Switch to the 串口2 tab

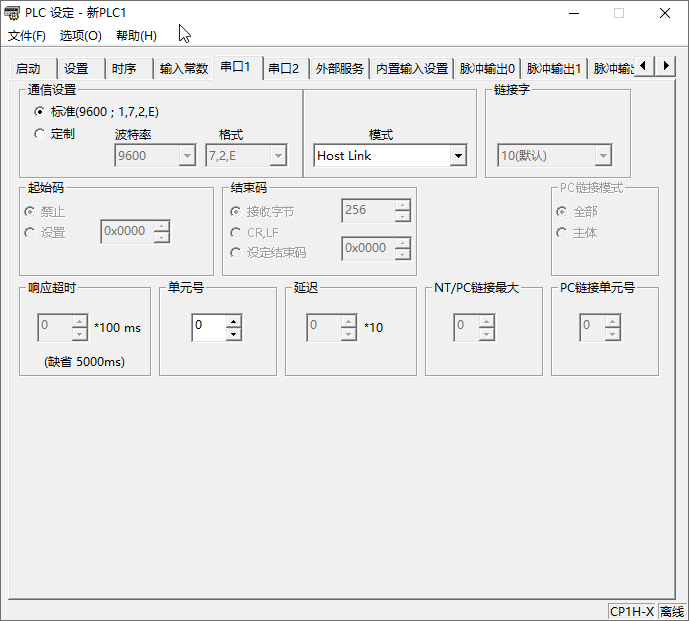tap(283, 69)
